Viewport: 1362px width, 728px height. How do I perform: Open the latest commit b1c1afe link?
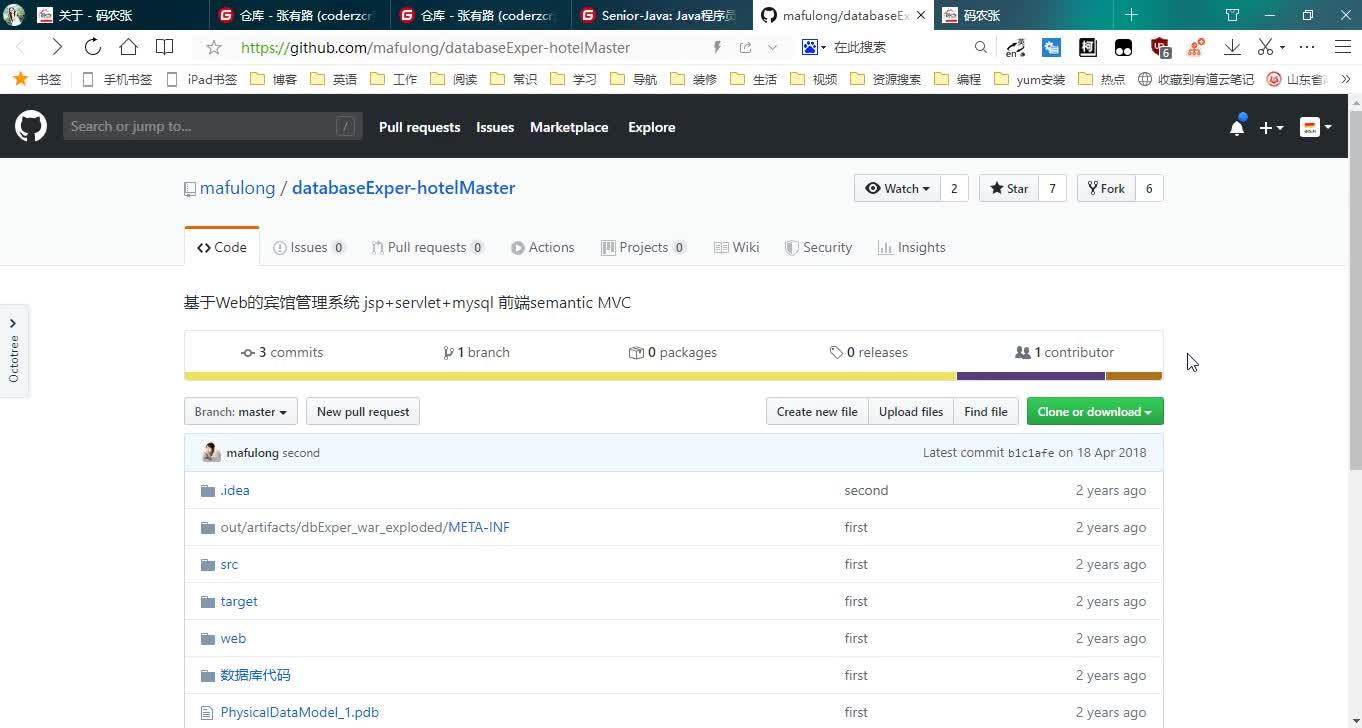pos(1031,453)
